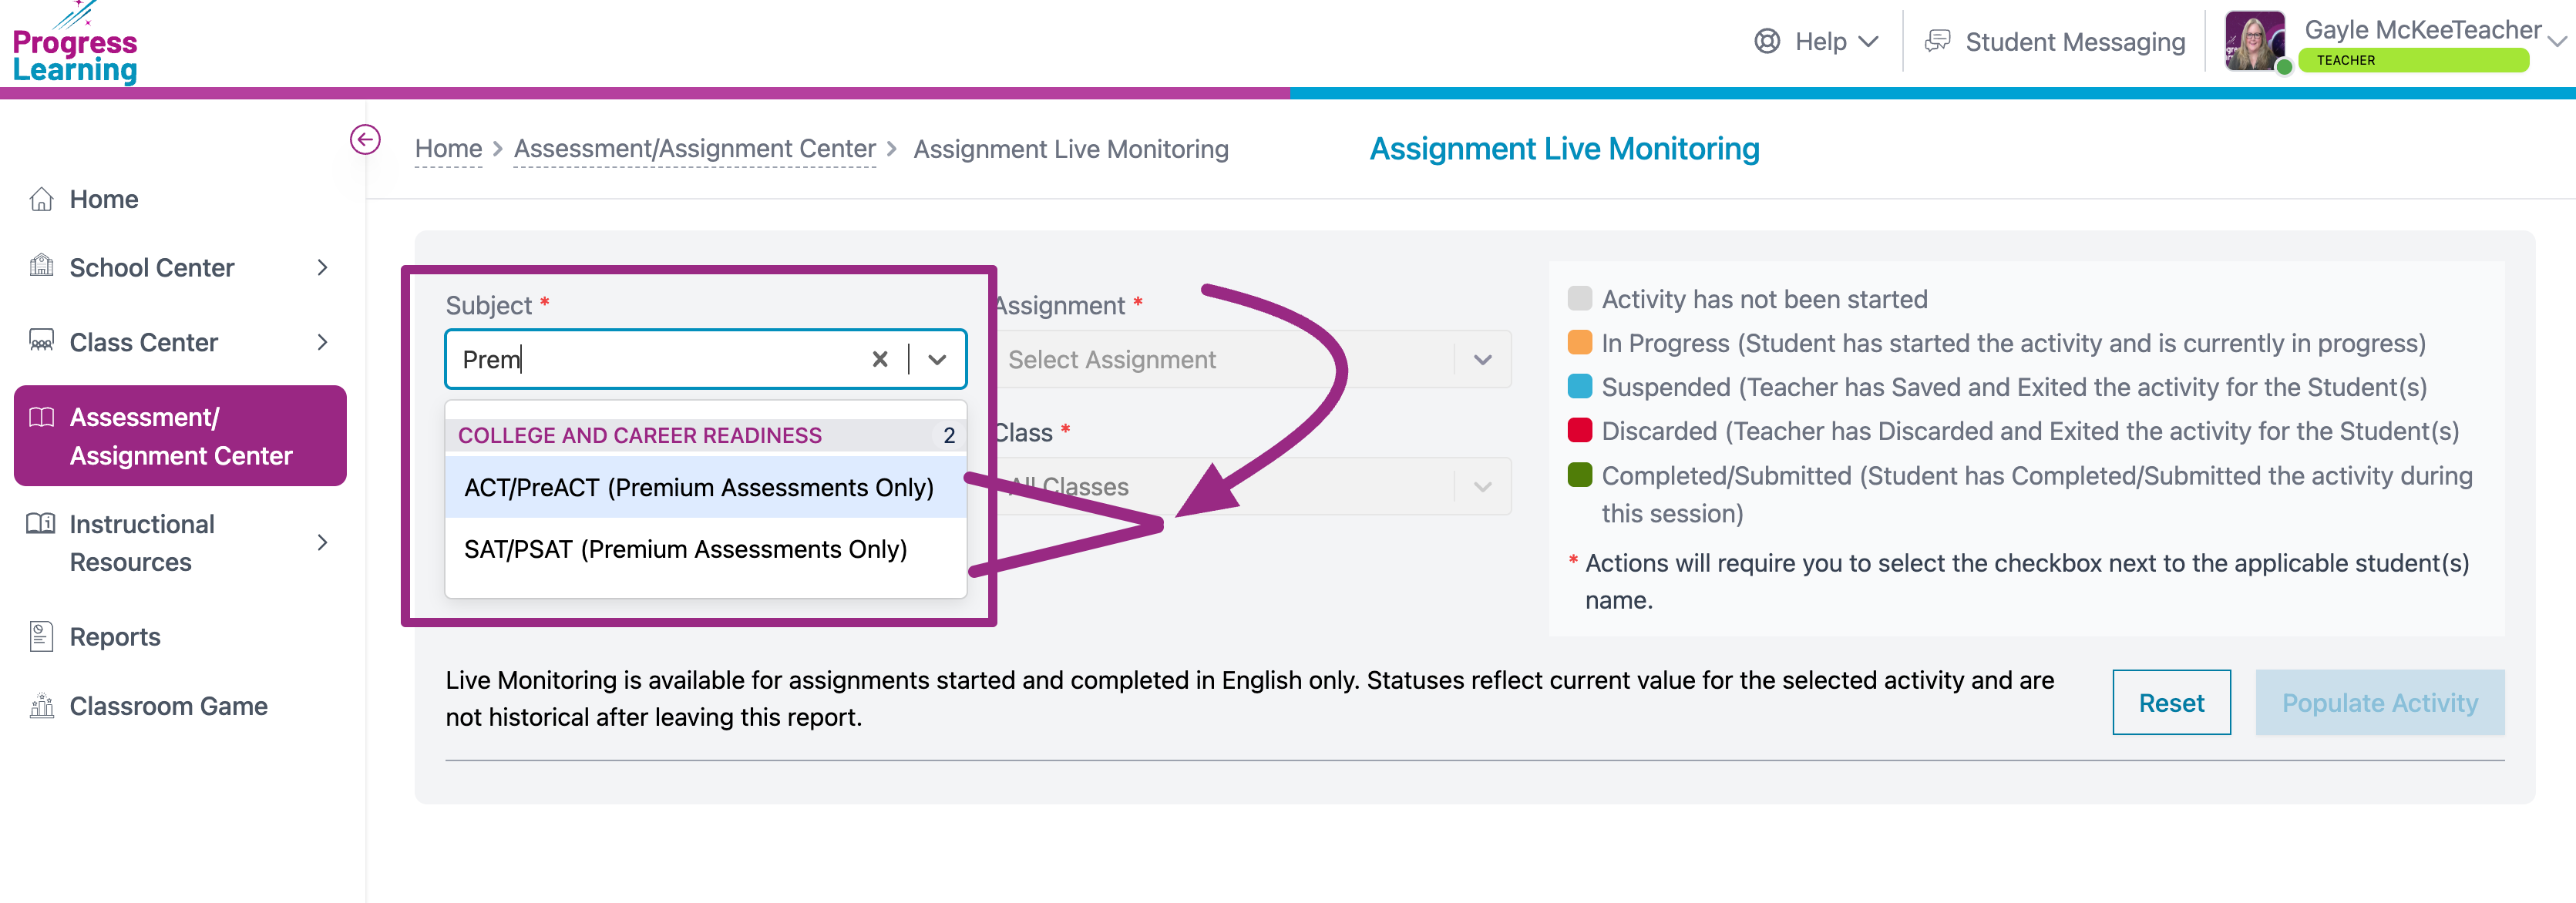Click the Home house icon in sidebar

41,199
